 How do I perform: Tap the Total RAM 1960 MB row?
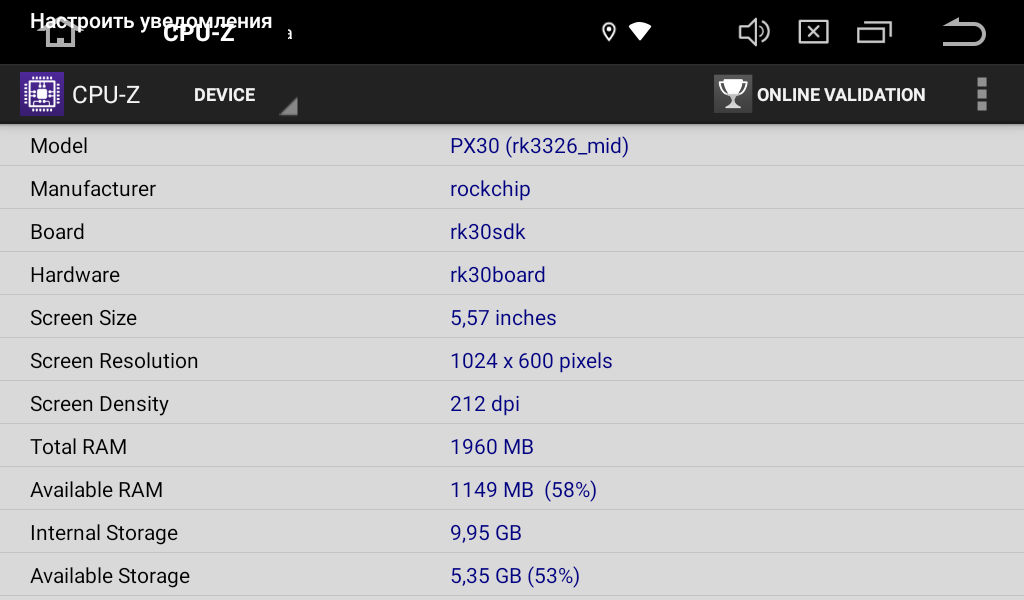coord(512,446)
